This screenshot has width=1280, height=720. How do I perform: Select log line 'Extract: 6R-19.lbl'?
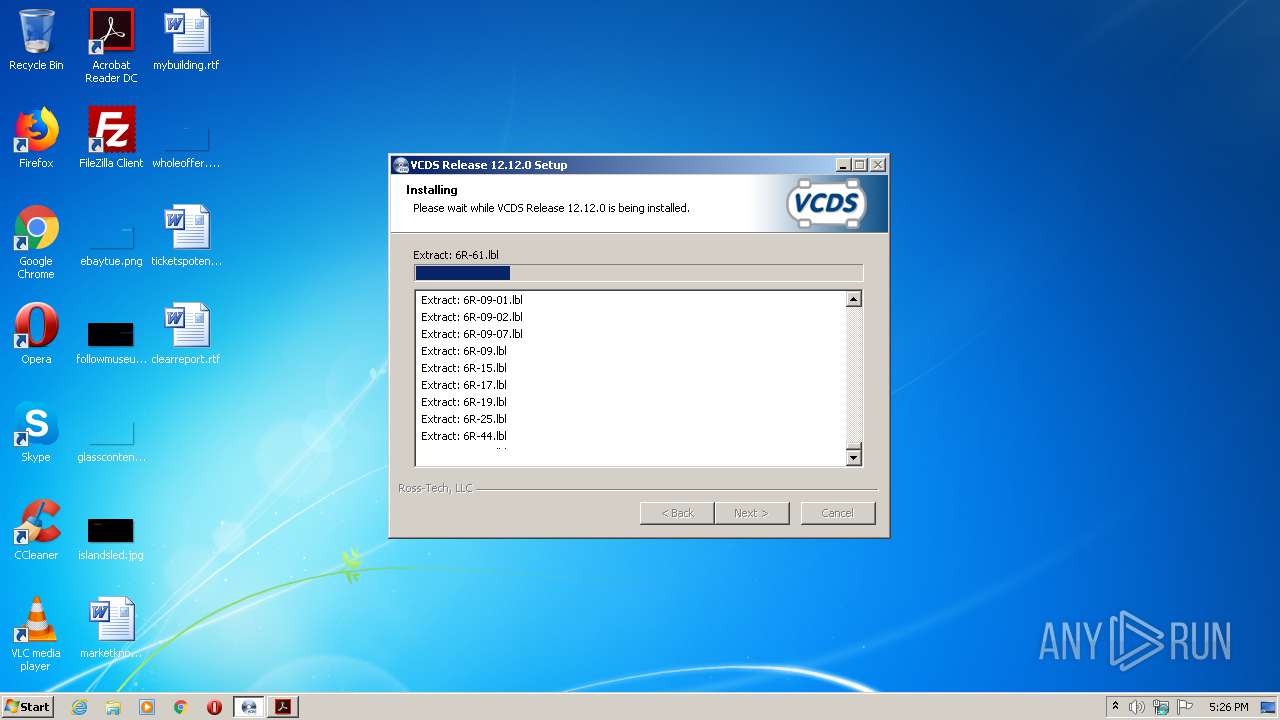tap(464, 402)
